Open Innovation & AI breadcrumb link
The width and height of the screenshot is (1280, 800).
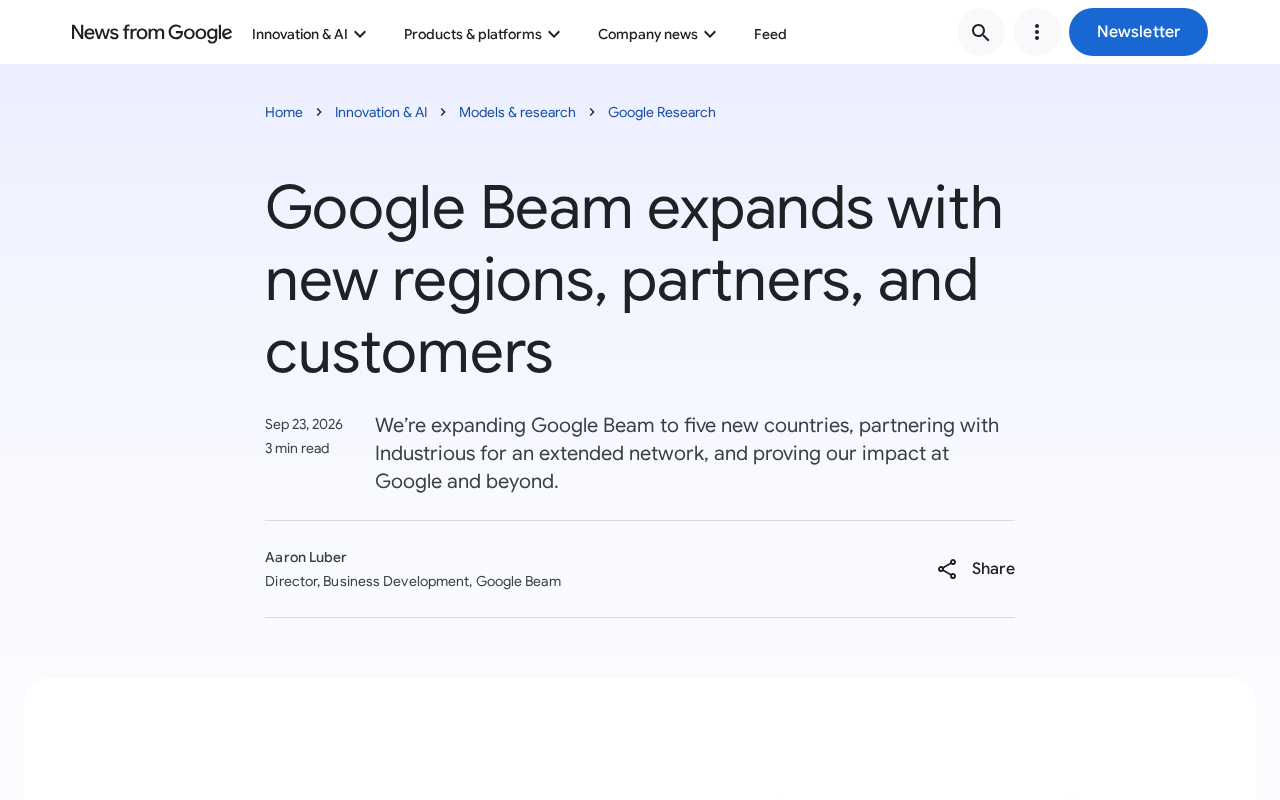pyautogui.click(x=381, y=112)
